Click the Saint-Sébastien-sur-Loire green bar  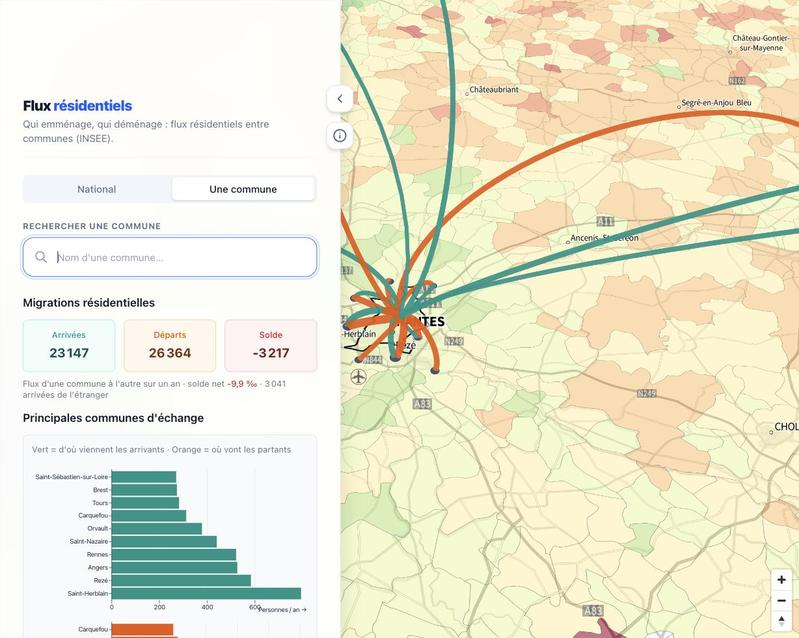144,476
